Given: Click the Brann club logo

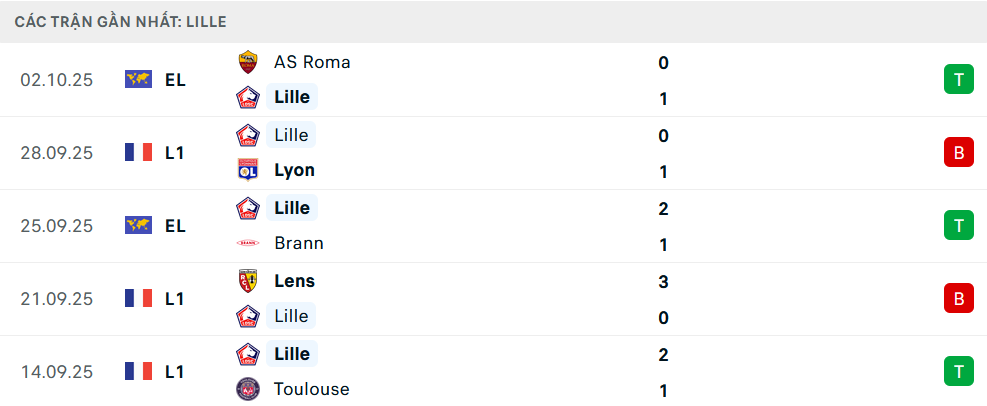Looking at the screenshot, I should 247,243.
